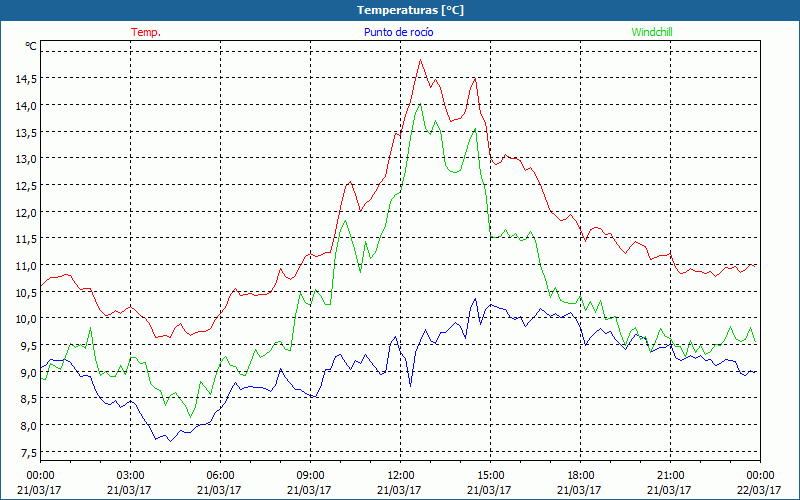Click the 12,0 y-axis value
This screenshot has width=800, height=500.
(26, 212)
